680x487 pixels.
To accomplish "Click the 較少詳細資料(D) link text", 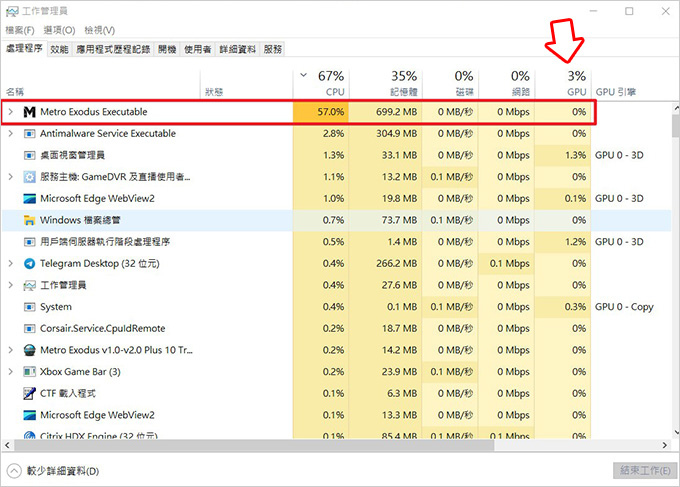I will click(63, 471).
